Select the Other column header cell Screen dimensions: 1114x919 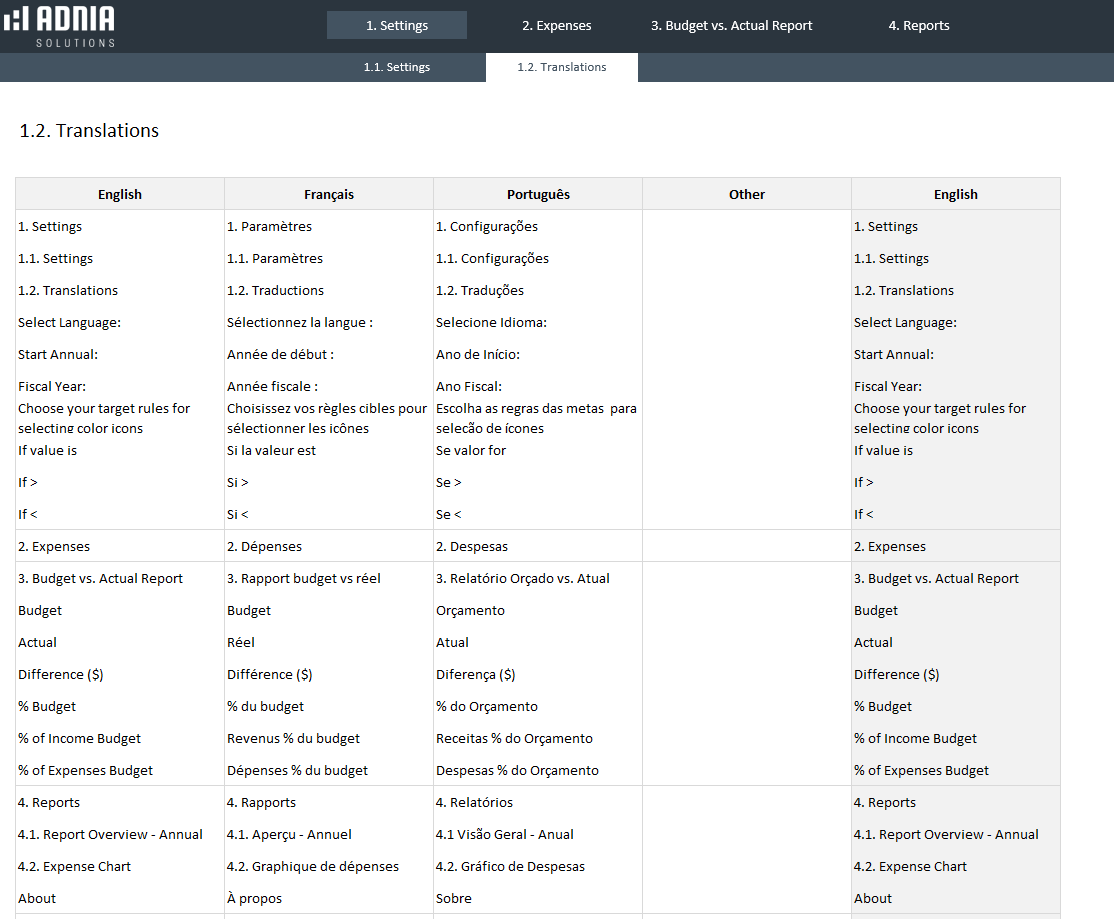(x=746, y=194)
